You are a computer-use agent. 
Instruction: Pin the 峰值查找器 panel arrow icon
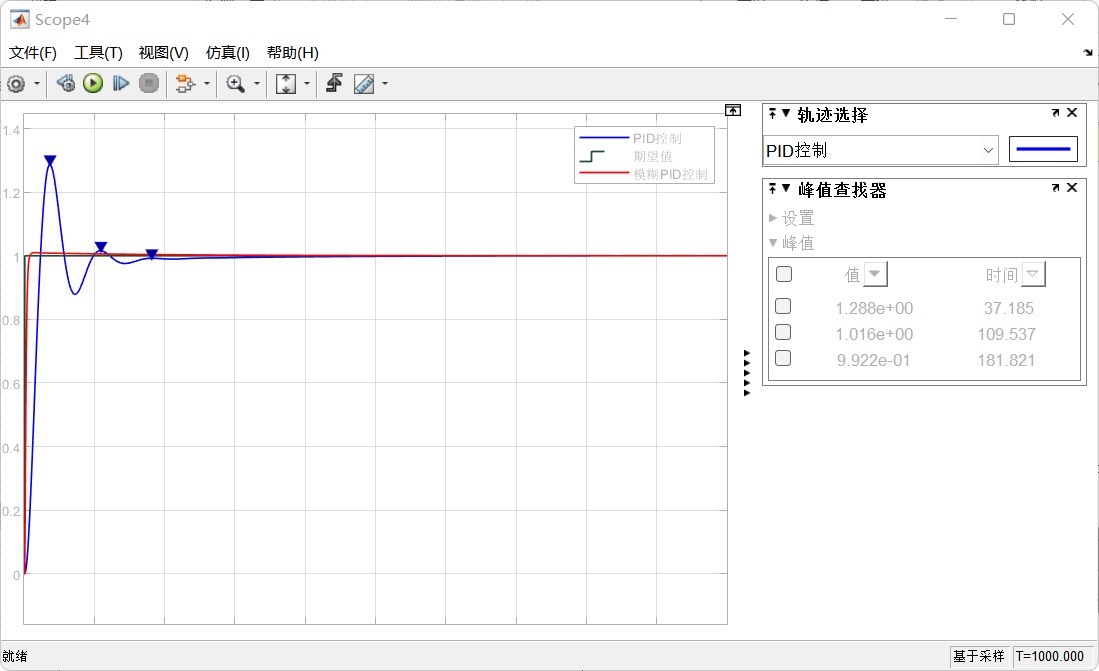pyautogui.click(x=772, y=188)
